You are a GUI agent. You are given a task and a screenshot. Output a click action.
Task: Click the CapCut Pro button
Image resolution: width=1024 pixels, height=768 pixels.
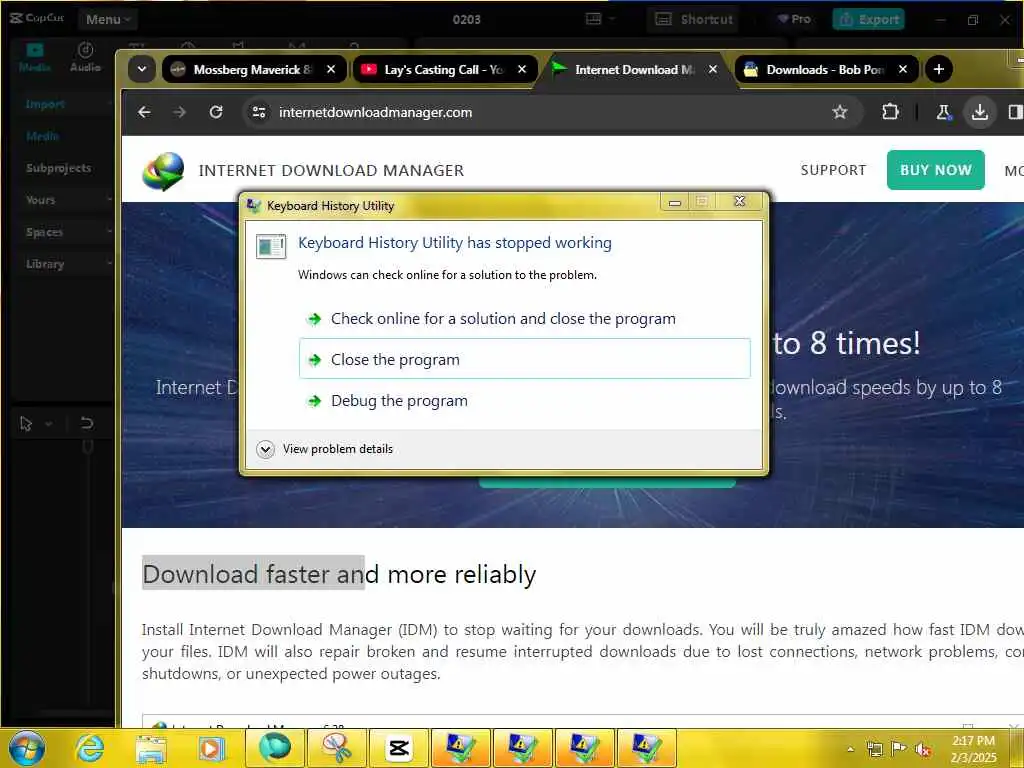[794, 19]
